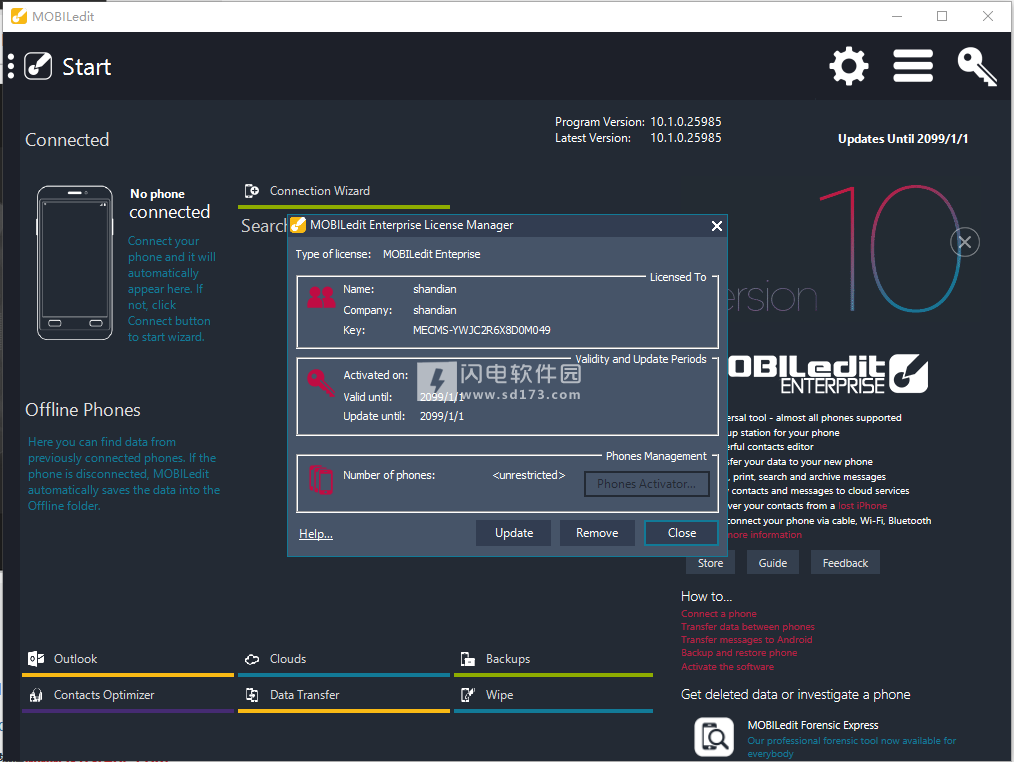Viewport: 1014px width, 762px height.
Task: Minimize the MOBILedit window
Action: click(897, 16)
